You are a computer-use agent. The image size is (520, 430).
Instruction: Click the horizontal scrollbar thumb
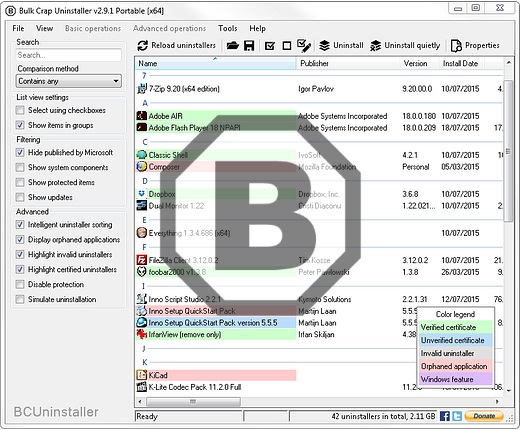coord(193,401)
